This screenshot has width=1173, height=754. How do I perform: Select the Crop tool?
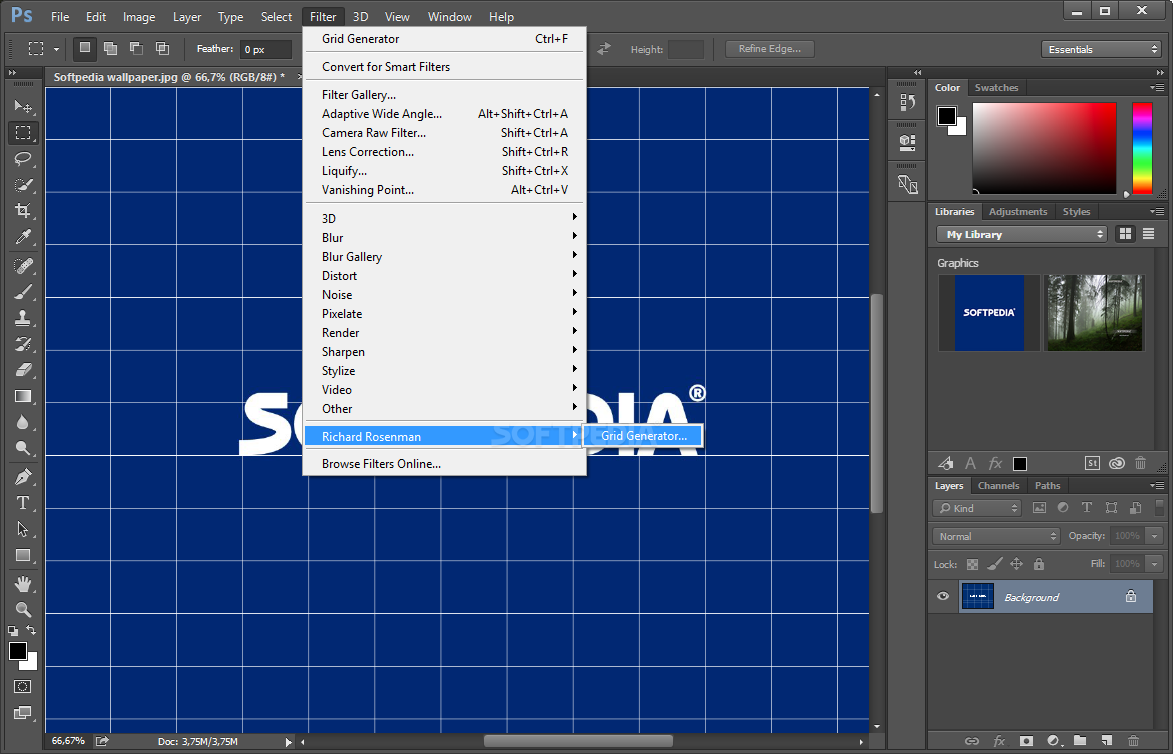coord(23,210)
